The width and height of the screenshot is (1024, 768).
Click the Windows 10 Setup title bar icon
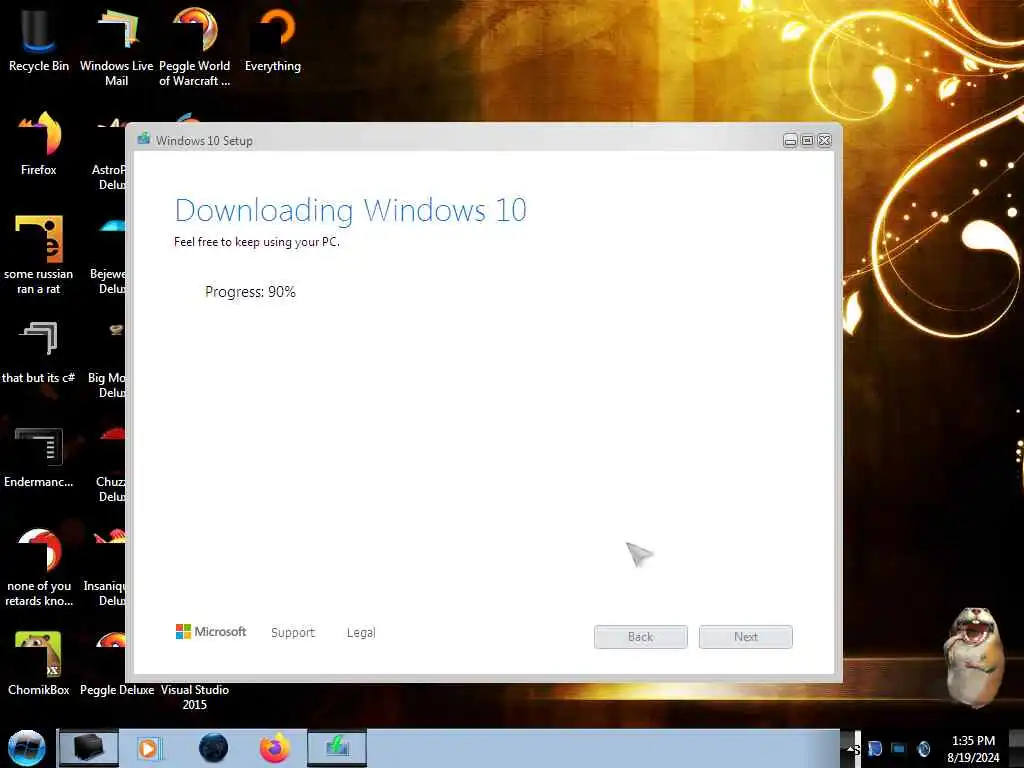[x=144, y=139]
